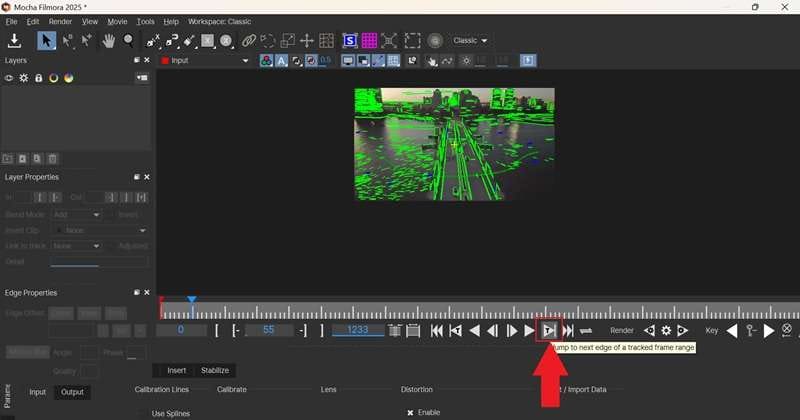This screenshot has width=800, height=420.
Task: Select the arrow Pick tool
Action: pyautogui.click(x=46, y=40)
